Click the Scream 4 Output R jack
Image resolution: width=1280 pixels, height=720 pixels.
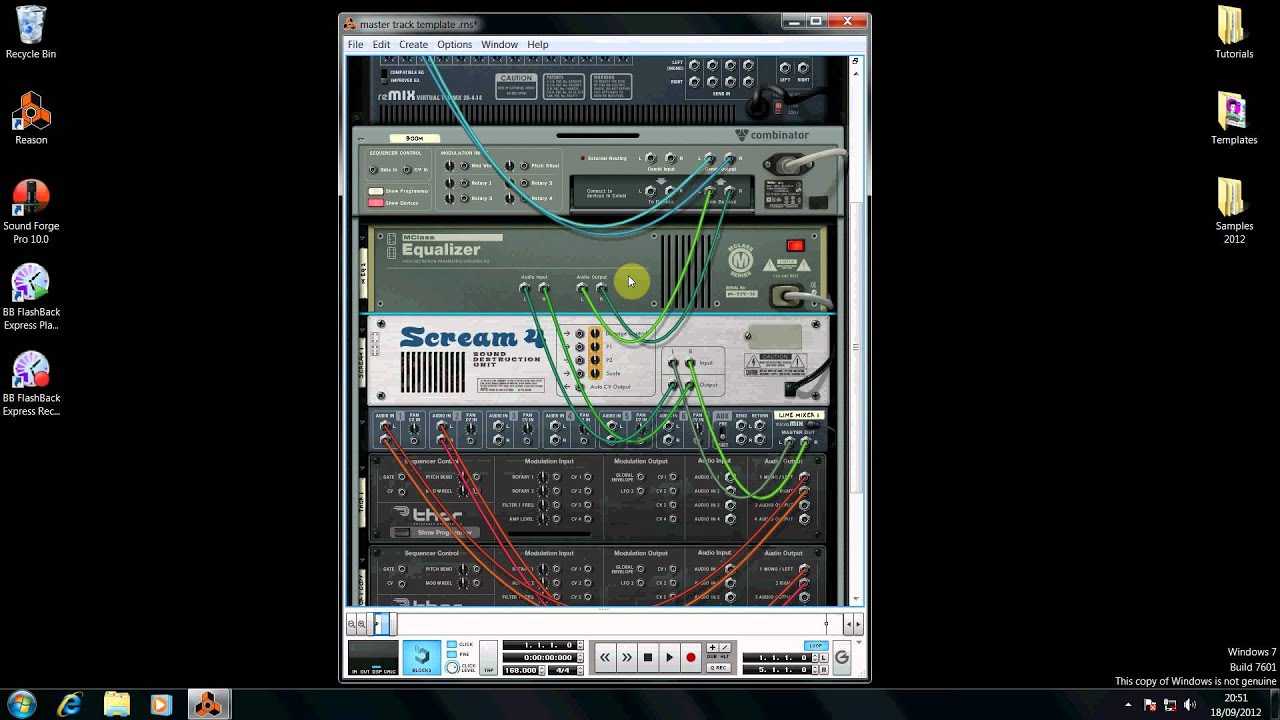(690, 385)
